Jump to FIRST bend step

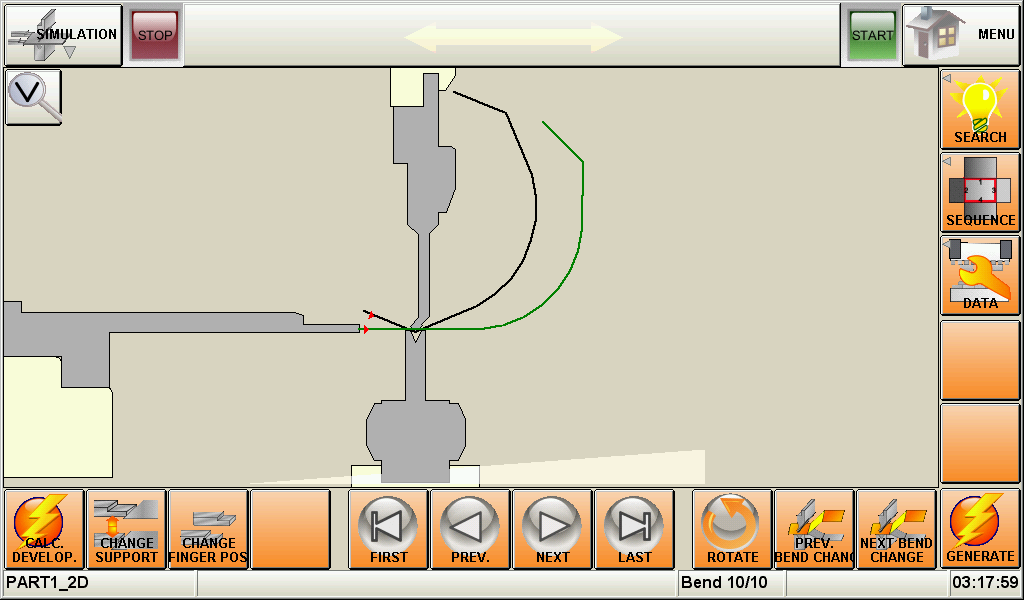click(388, 529)
